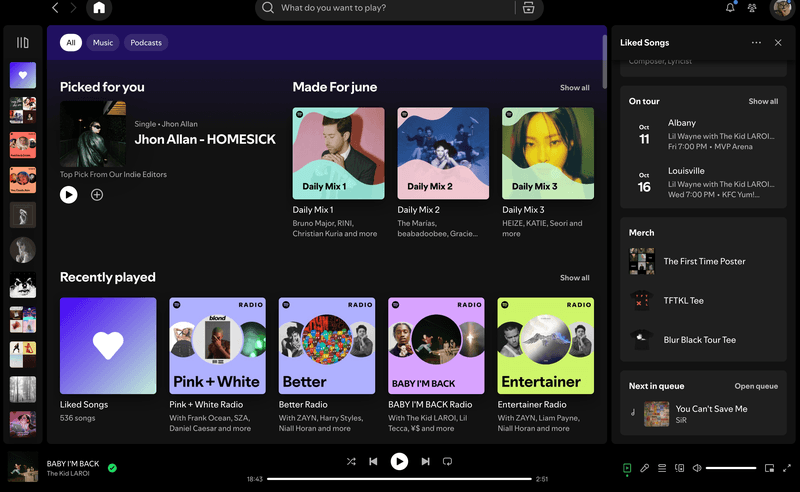Toggle shuffle playback
This screenshot has height=492, width=800.
click(x=351, y=461)
